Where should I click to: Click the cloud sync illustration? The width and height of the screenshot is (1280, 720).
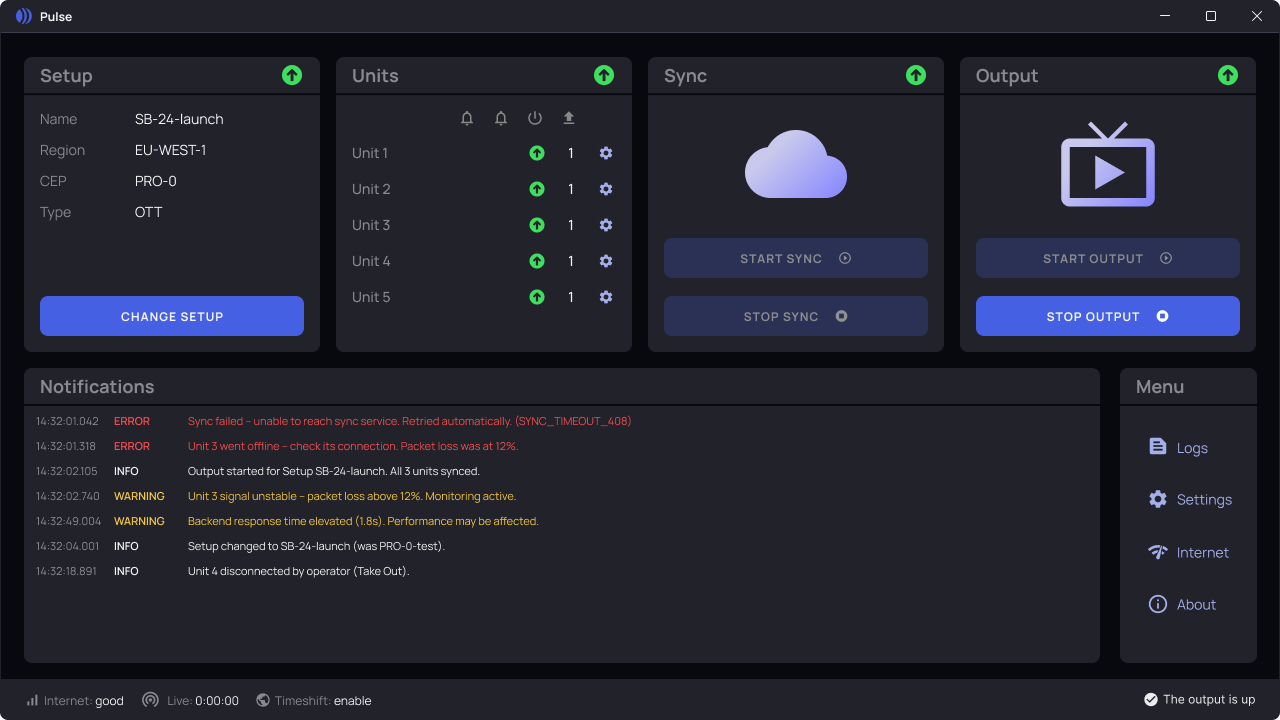pyautogui.click(x=796, y=164)
